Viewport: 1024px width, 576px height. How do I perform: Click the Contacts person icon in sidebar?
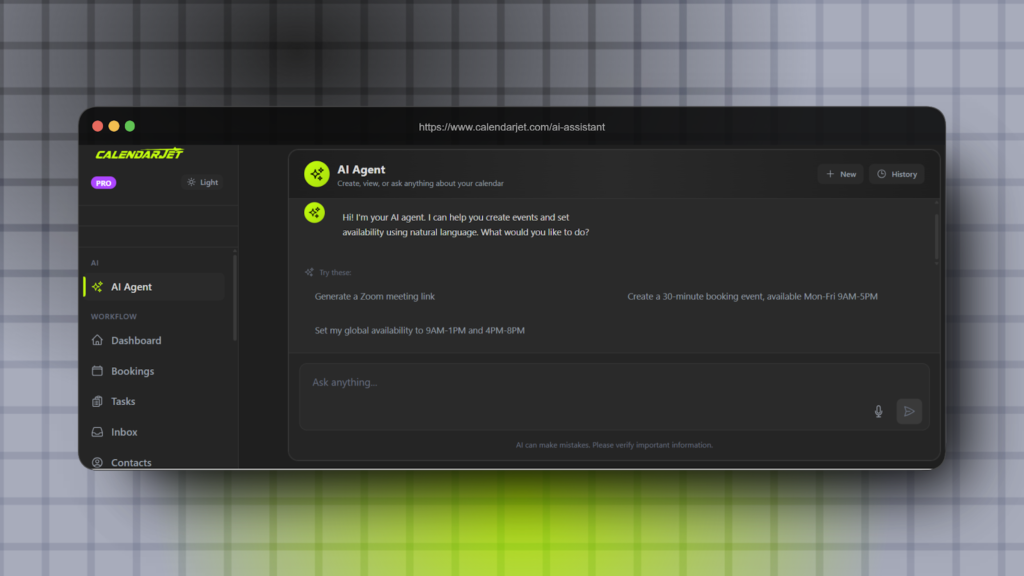pos(97,462)
